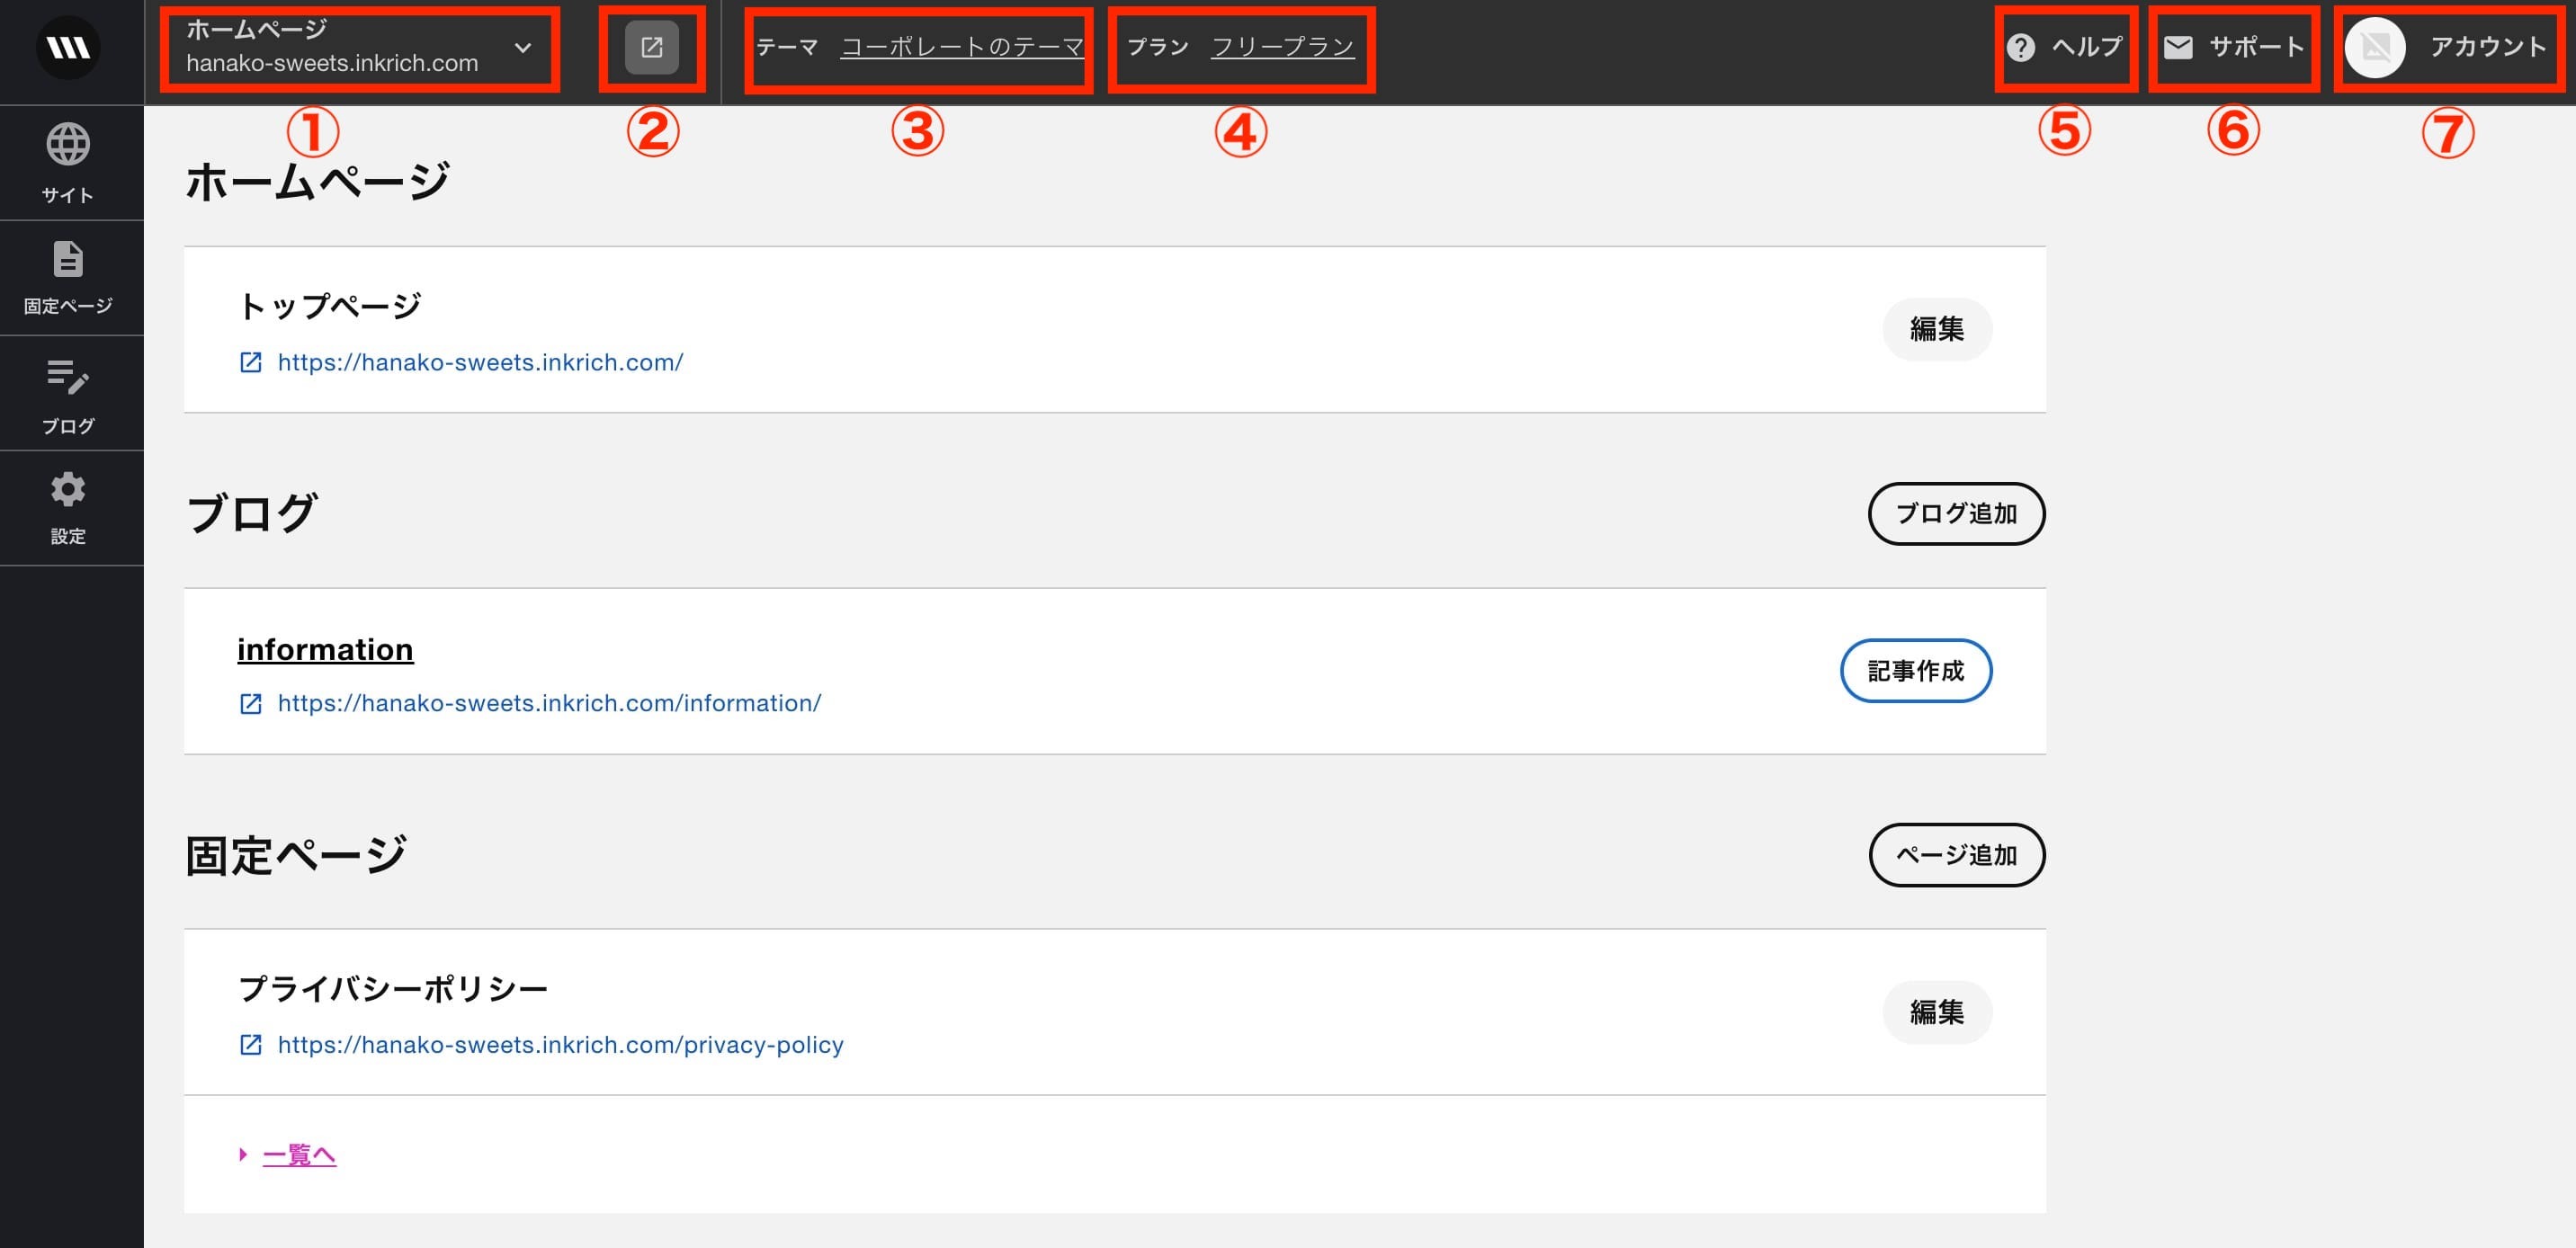Open the /information/ URL link

point(549,703)
